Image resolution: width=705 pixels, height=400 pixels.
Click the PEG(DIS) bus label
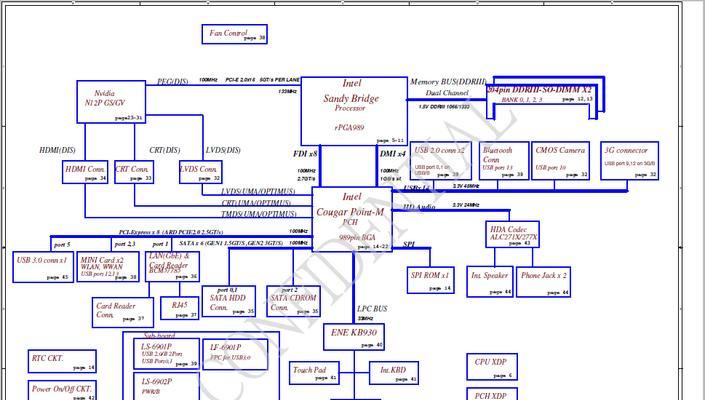[x=173, y=81]
